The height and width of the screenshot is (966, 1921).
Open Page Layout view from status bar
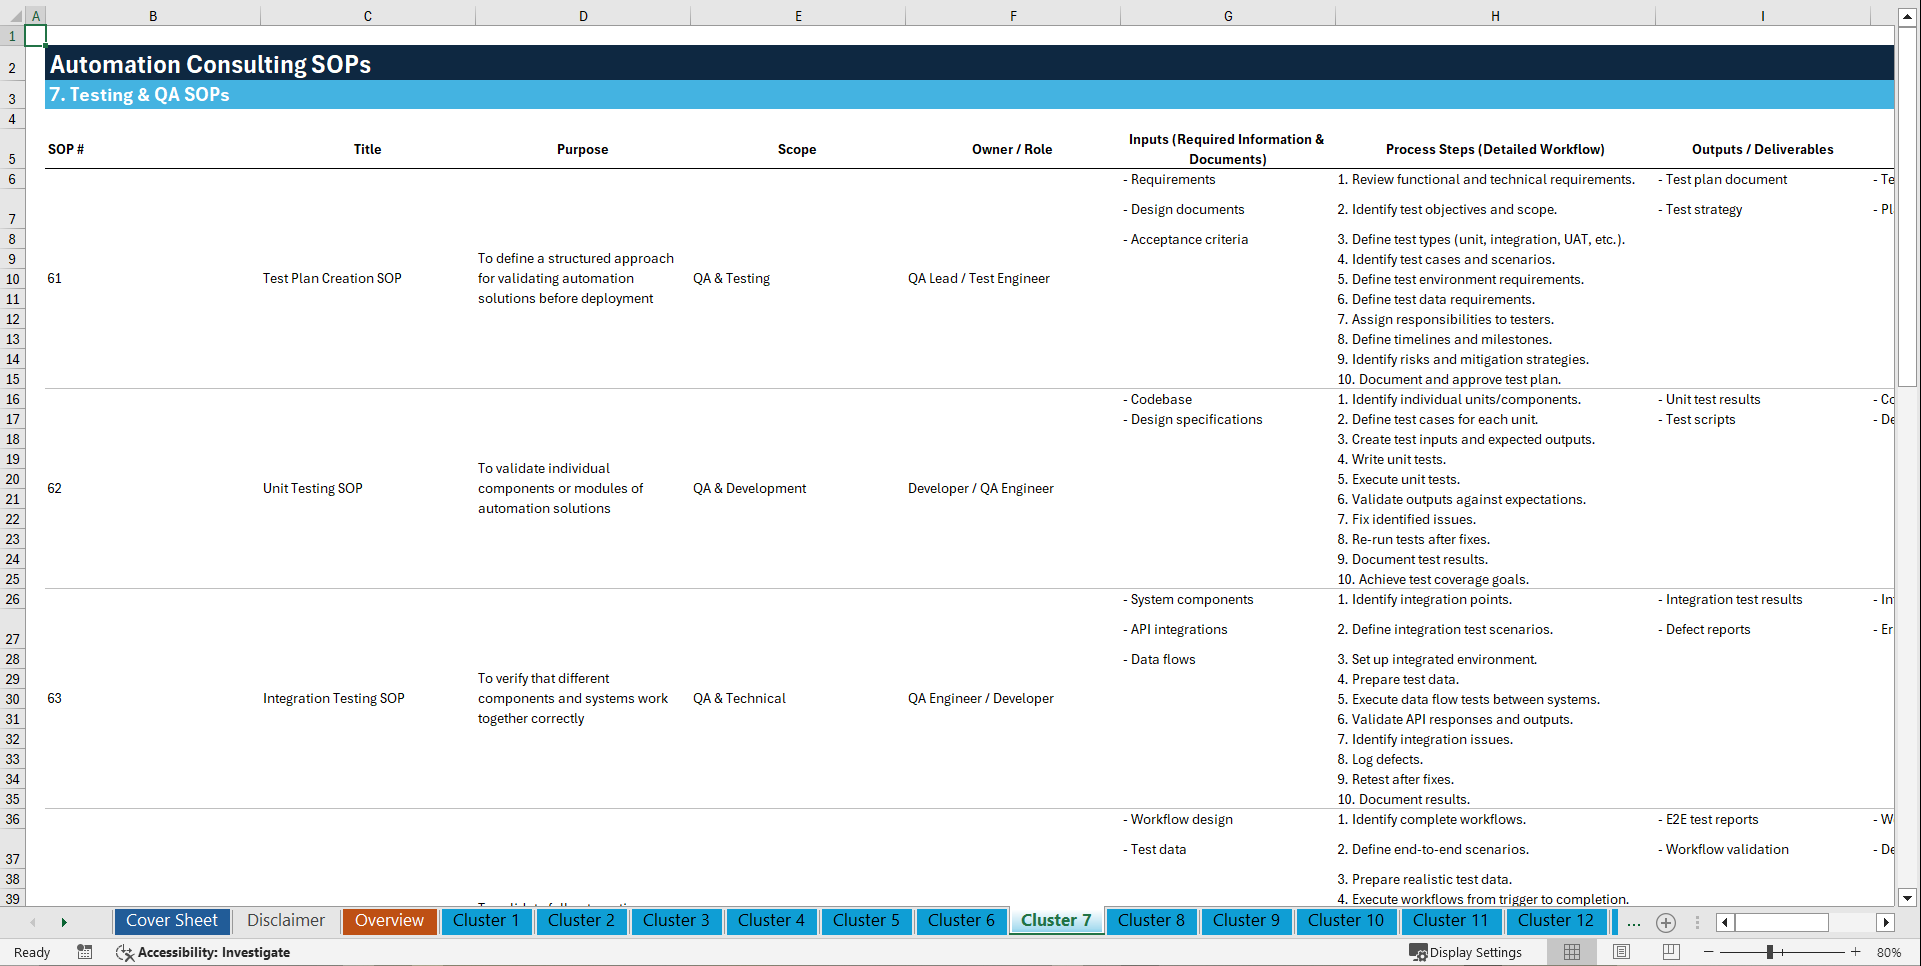pyautogui.click(x=1621, y=952)
